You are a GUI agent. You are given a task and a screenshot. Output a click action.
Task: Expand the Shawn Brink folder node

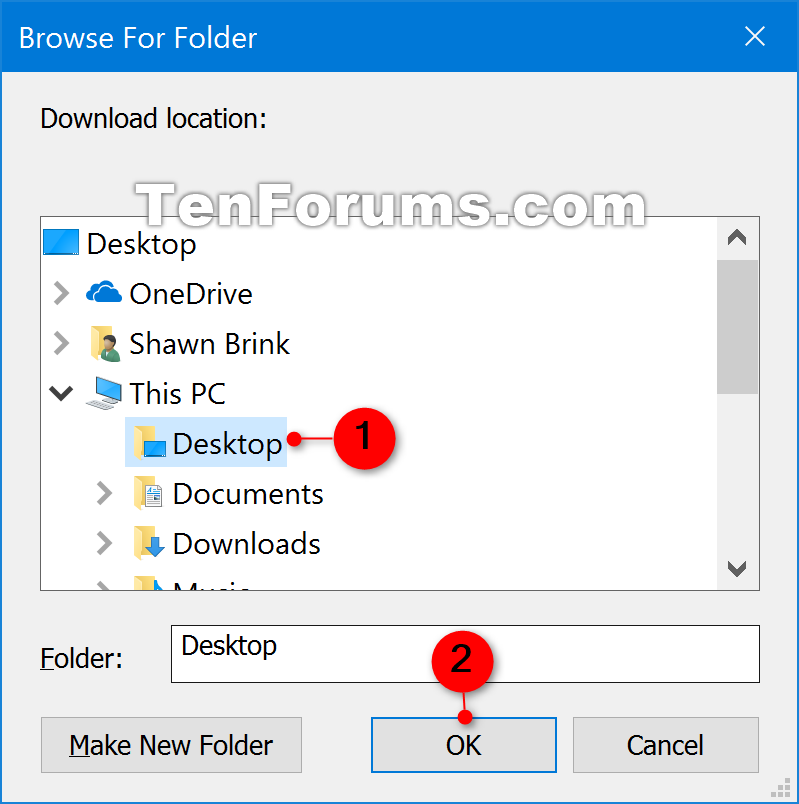click(62, 343)
